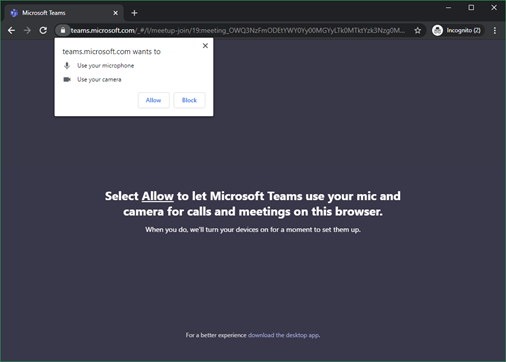Maximize the Chrome window
Screen dimensions: 506x362
coord(471,7)
